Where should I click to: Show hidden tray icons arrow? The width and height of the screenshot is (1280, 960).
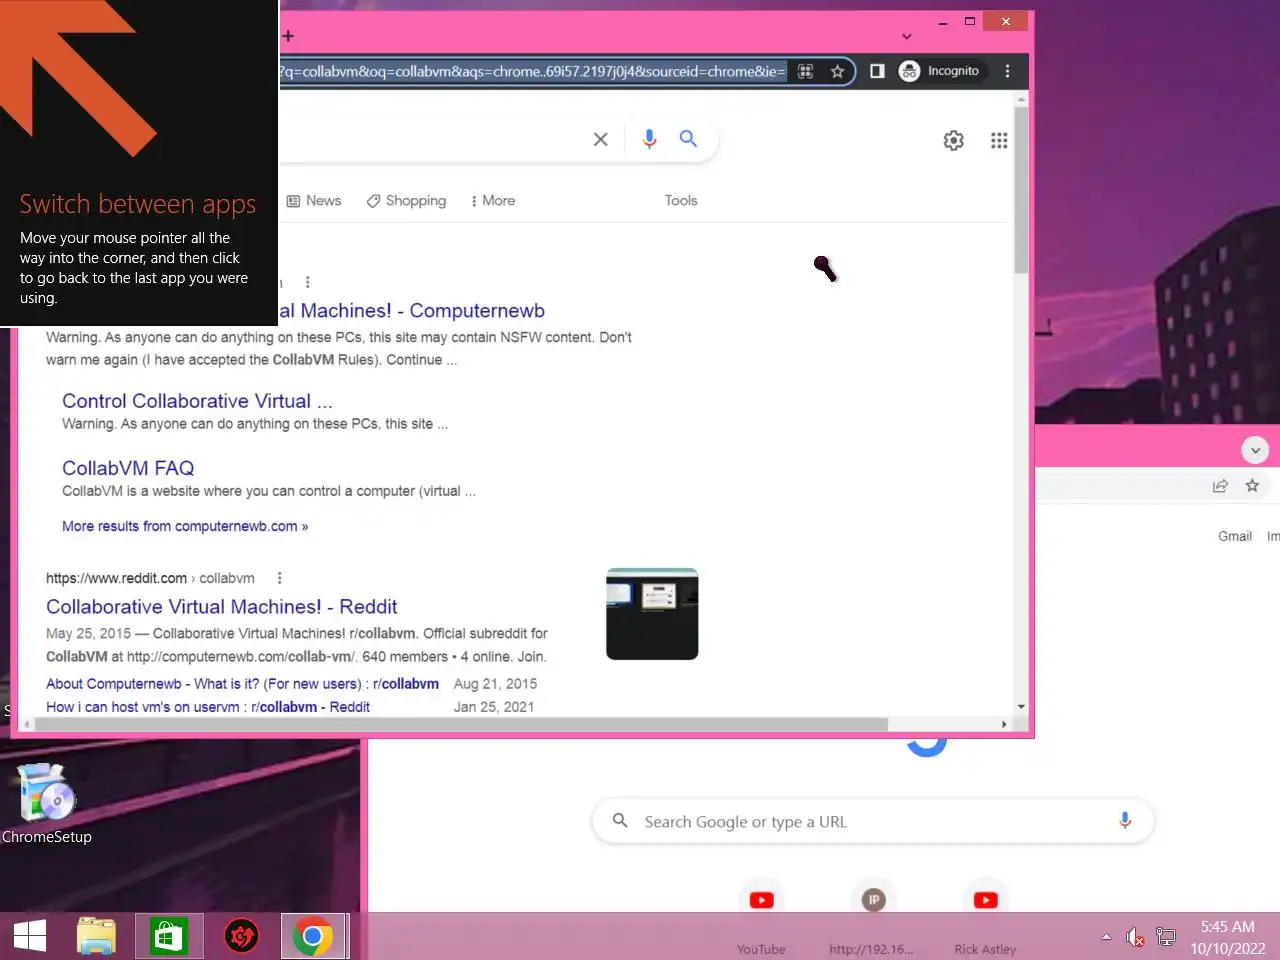click(1106, 937)
